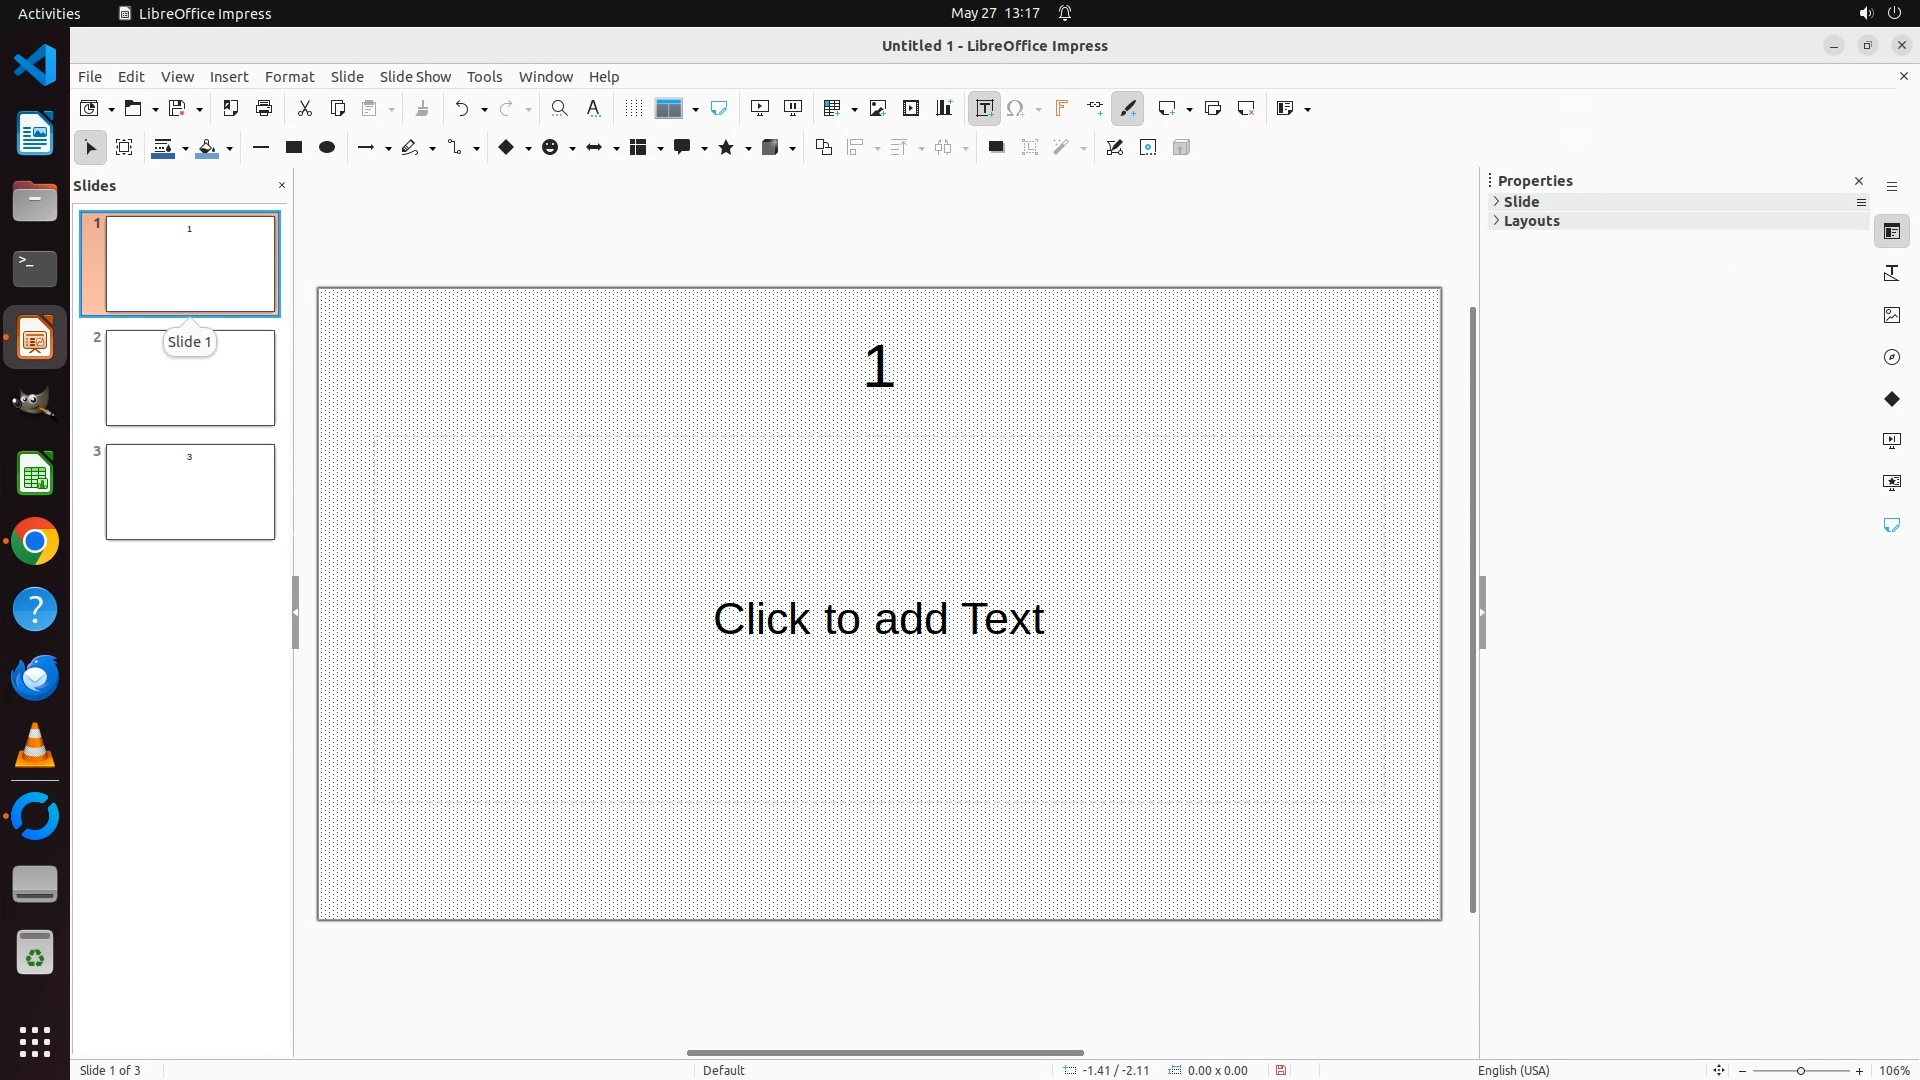Click the Cut scissors icon

click(305, 108)
